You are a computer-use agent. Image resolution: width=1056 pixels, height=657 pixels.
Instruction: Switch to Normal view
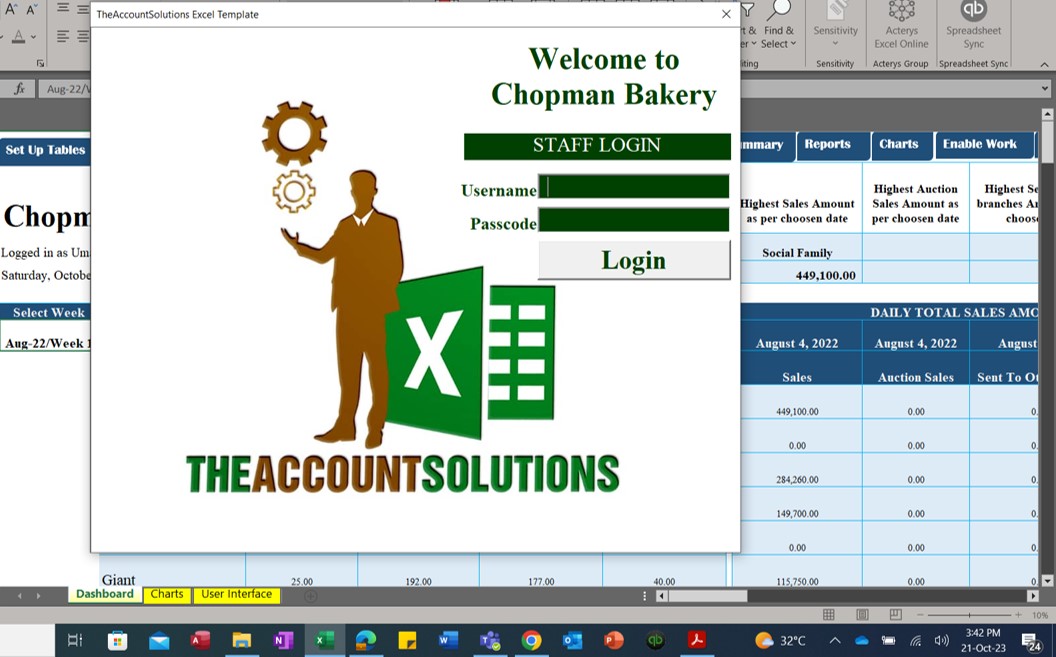coord(829,615)
